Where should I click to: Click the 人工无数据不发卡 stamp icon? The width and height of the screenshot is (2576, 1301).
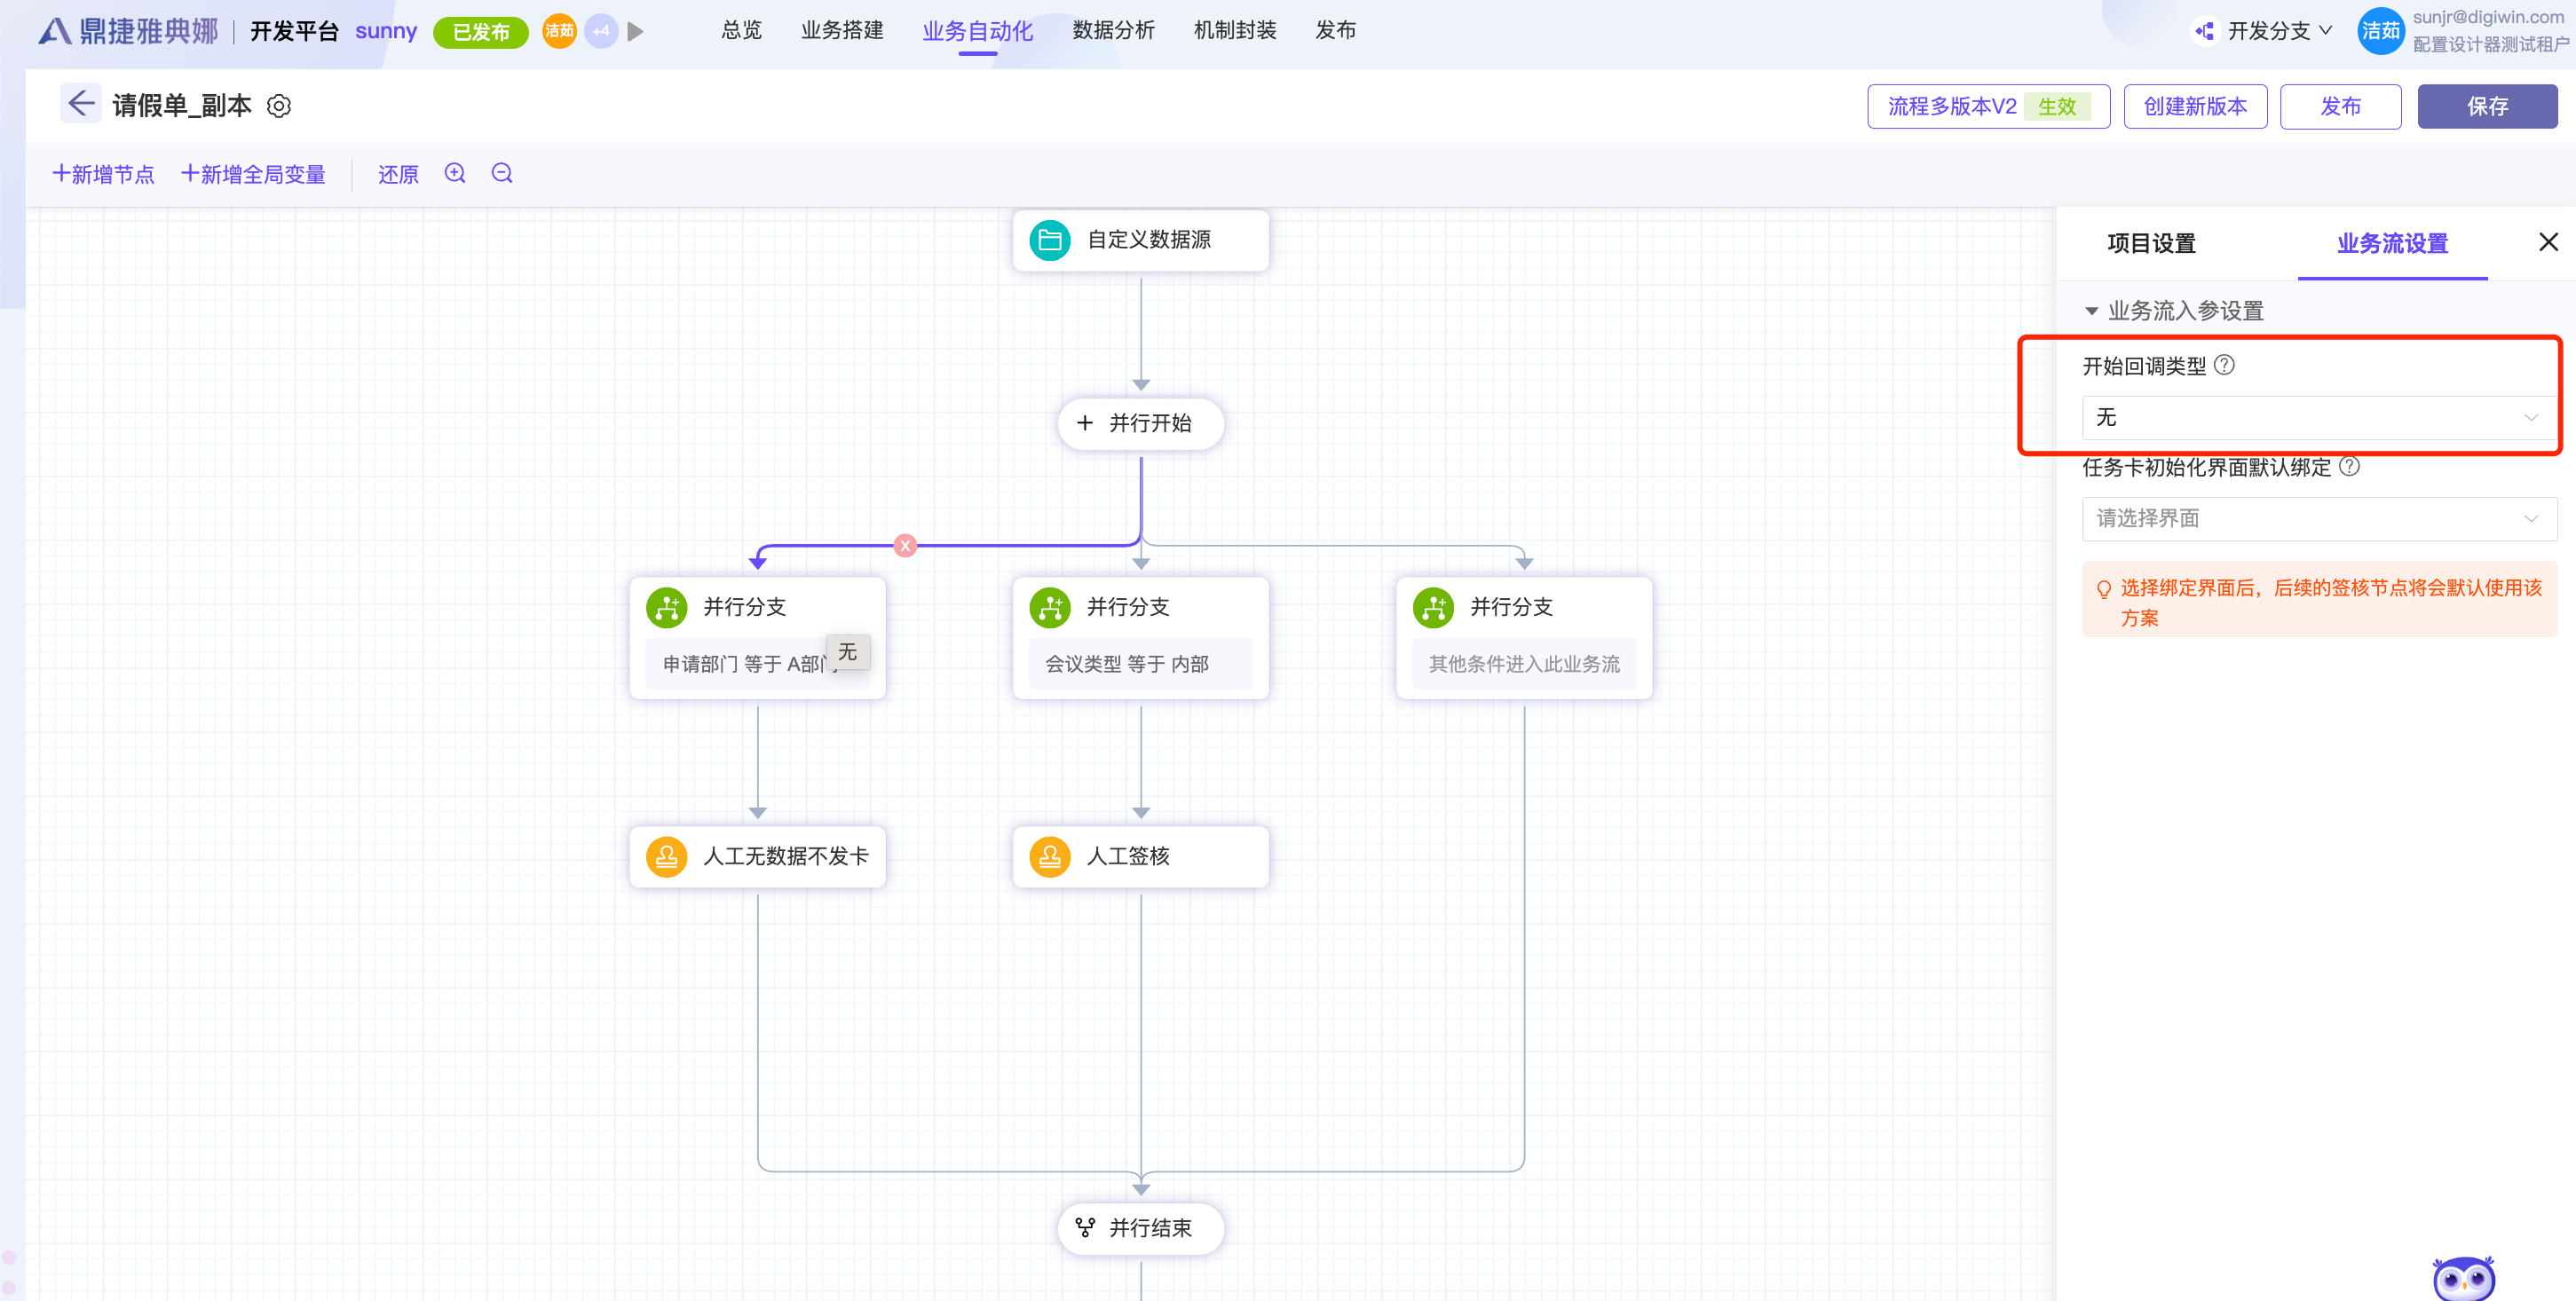(x=666, y=856)
